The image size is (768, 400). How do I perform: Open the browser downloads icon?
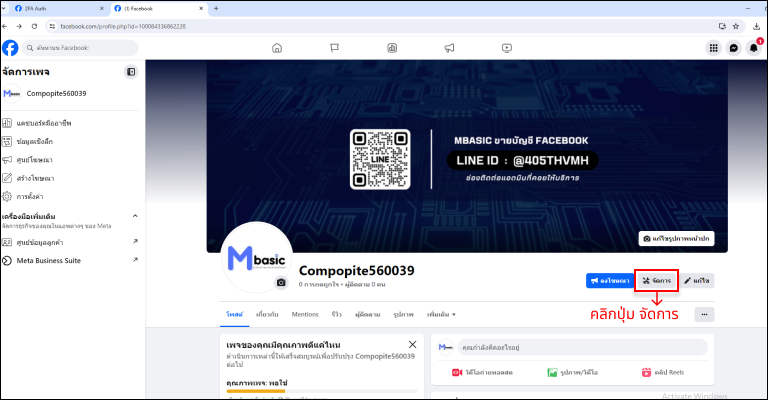click(x=757, y=26)
